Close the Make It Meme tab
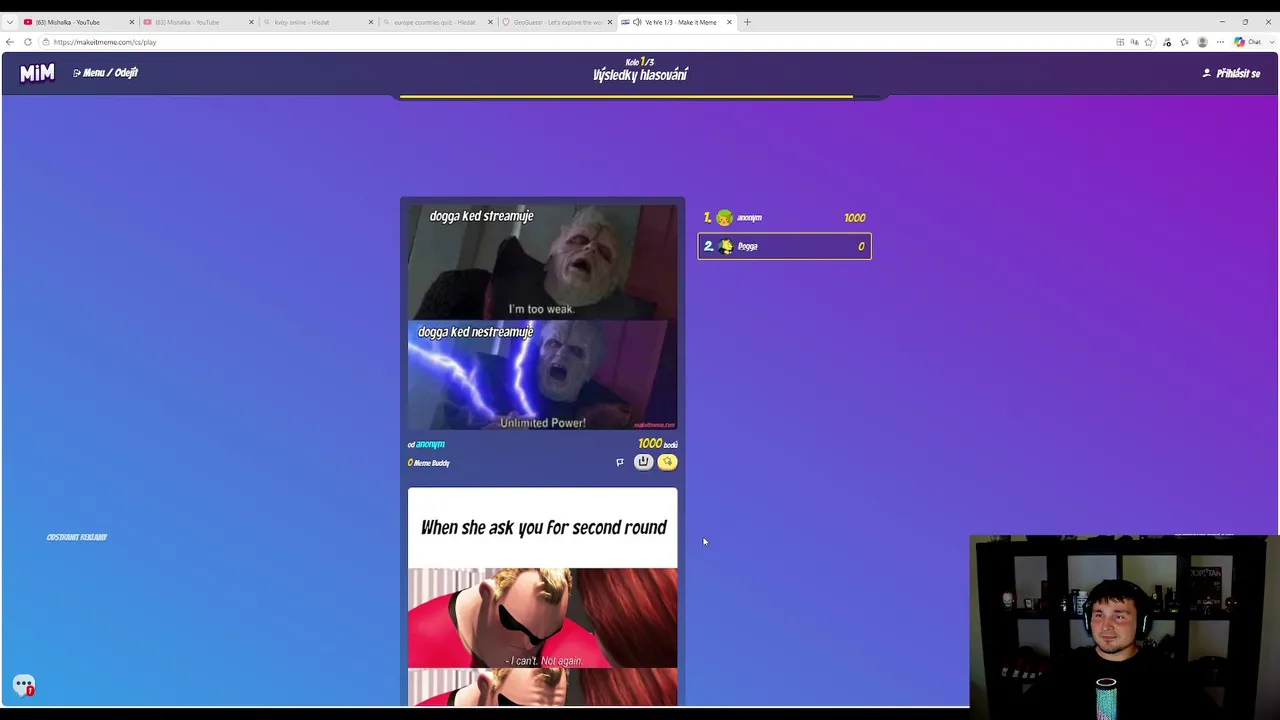1280x720 pixels. [x=729, y=22]
